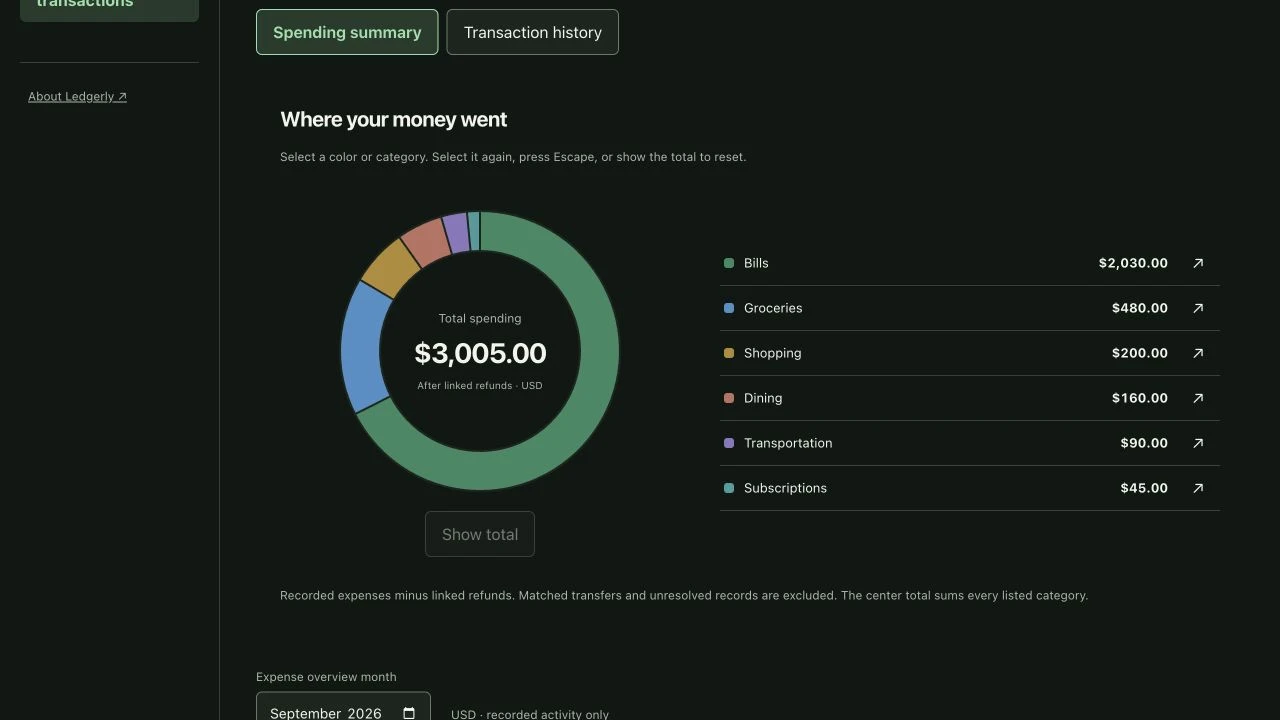Click the green Bills legend swatch
1280x720 pixels.
(x=729, y=263)
